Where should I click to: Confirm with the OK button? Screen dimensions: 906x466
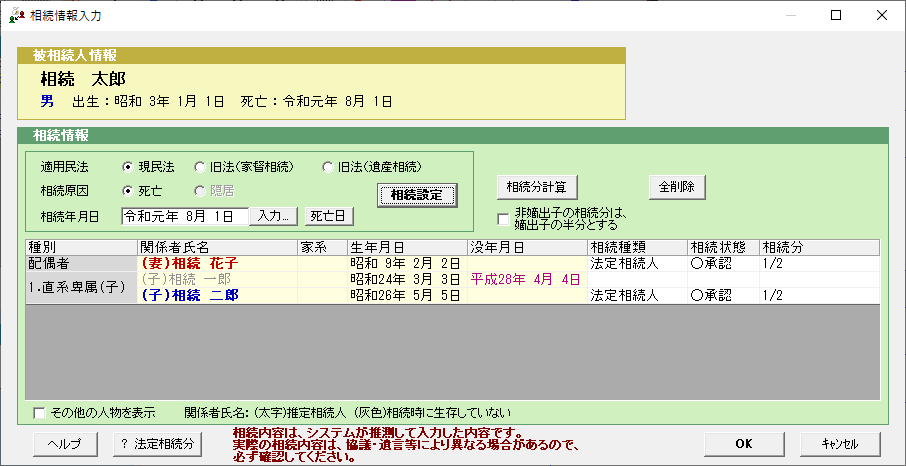coord(744,444)
